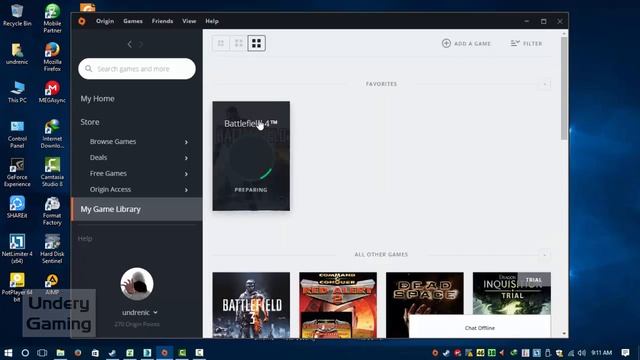Click the library vertical scrollbar thumb
This screenshot has width=640, height=360.
pyautogui.click(x=564, y=88)
